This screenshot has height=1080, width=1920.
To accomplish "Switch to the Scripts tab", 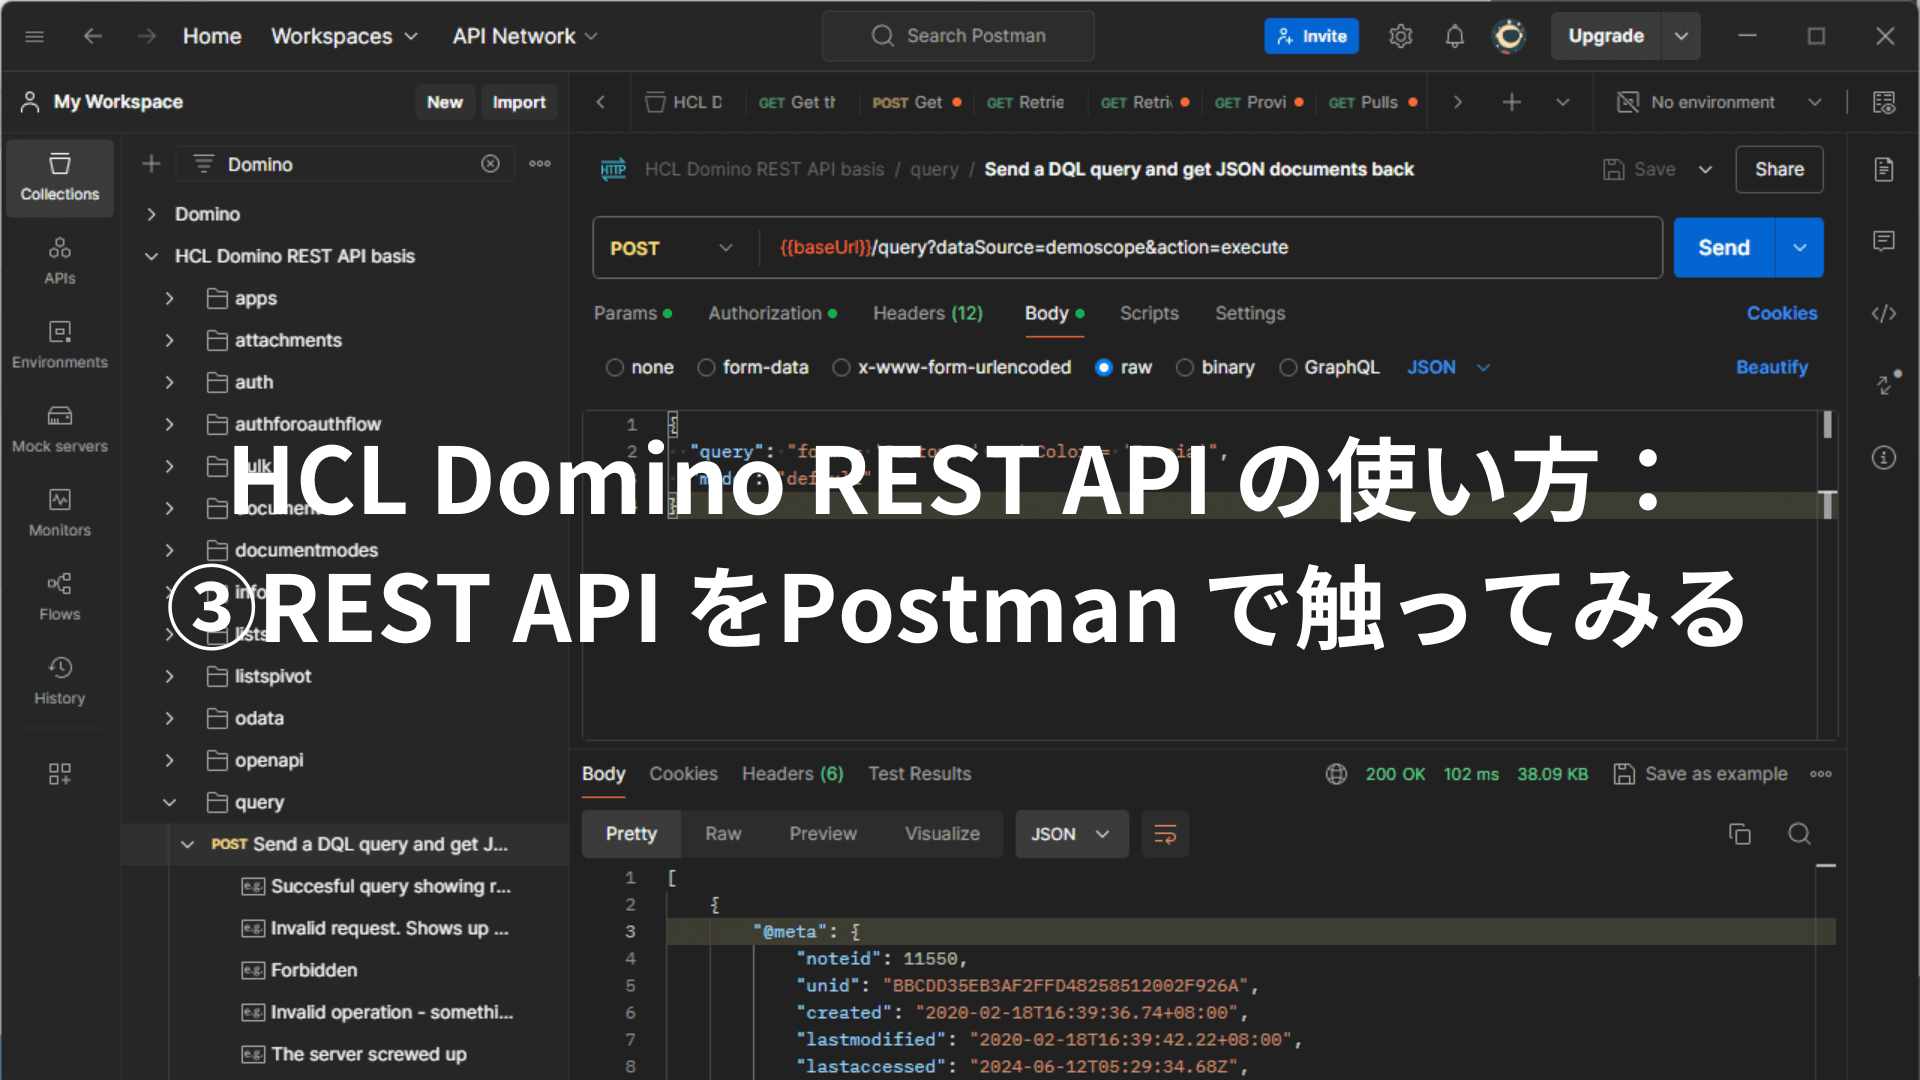I will pos(1149,314).
